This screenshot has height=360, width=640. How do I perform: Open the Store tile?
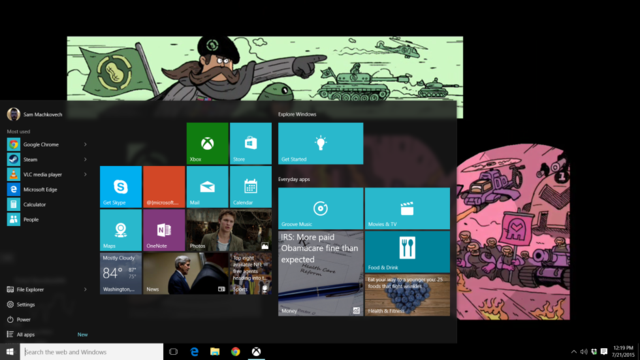tap(251, 143)
